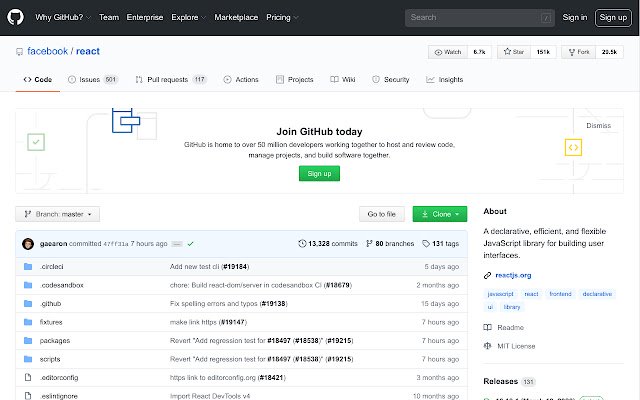Open pull request #19184 link
This screenshot has height=400, width=640.
tap(235, 267)
